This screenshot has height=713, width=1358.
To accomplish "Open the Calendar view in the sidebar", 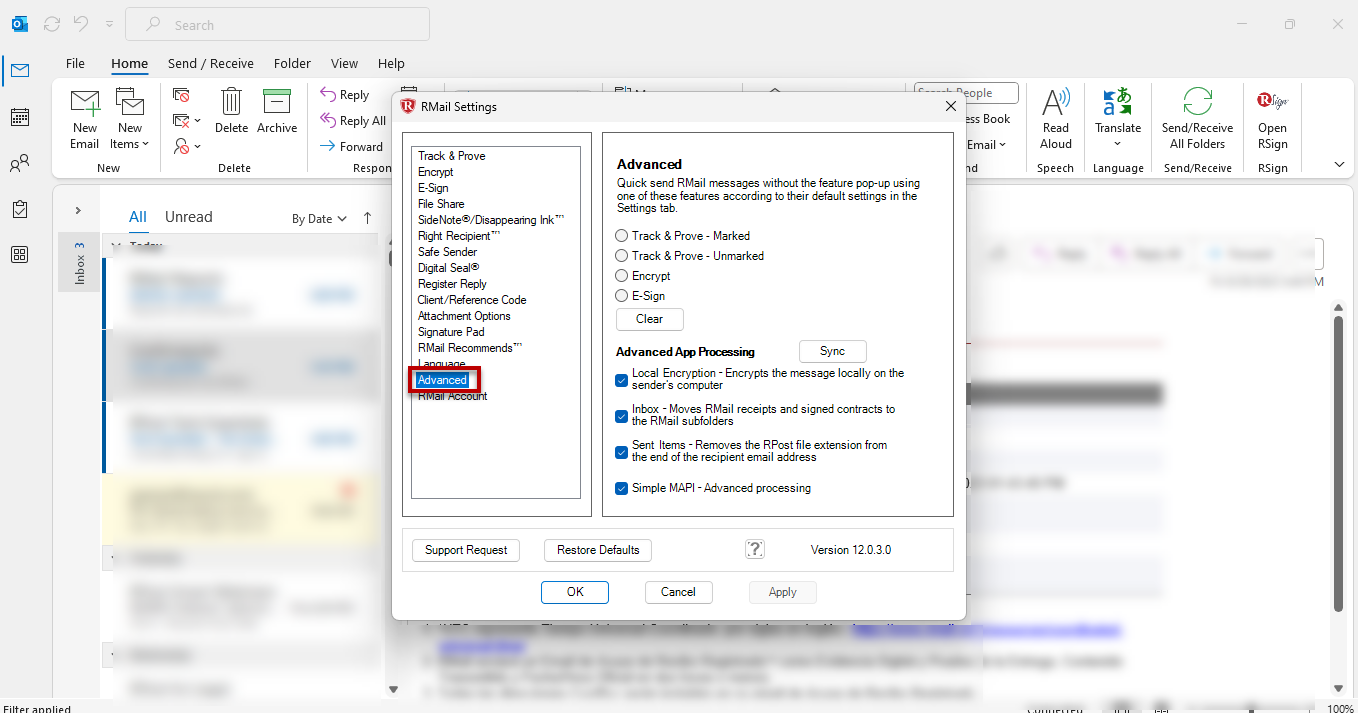I will point(20,117).
